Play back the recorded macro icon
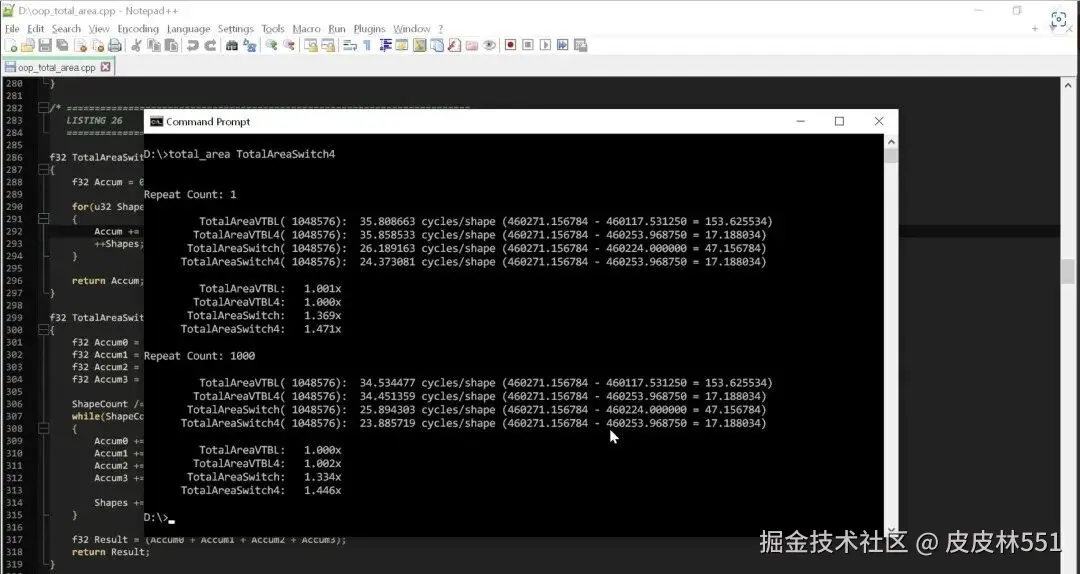Image resolution: width=1080 pixels, height=574 pixels. tap(546, 45)
